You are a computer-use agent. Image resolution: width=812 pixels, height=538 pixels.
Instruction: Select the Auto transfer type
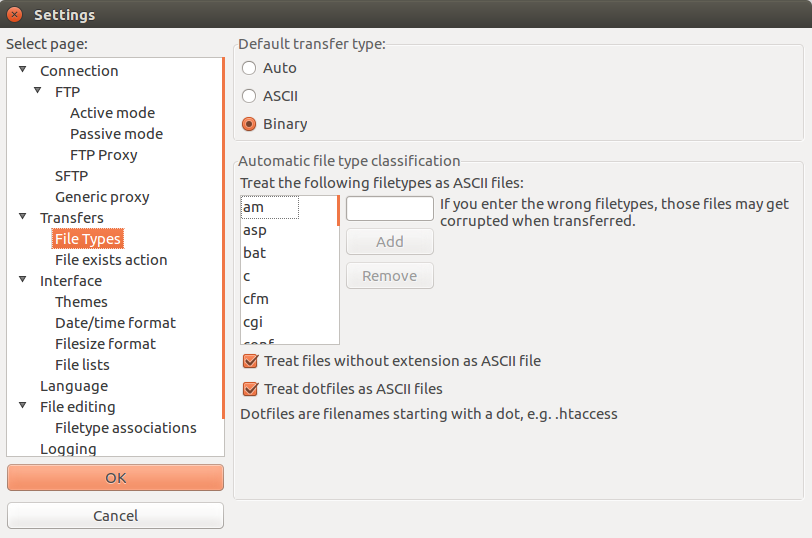click(249, 68)
